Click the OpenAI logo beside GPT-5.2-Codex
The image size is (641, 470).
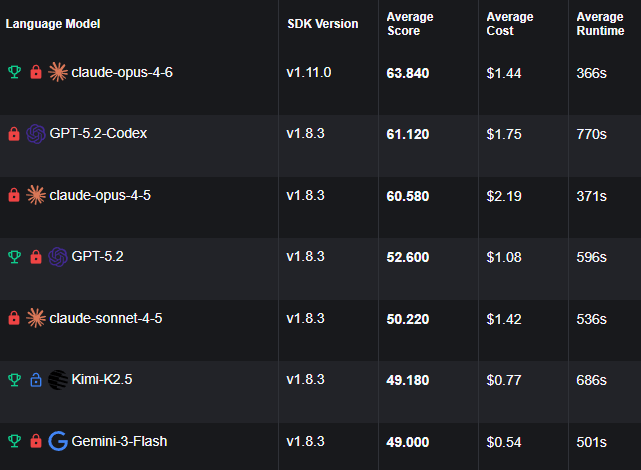[36, 134]
